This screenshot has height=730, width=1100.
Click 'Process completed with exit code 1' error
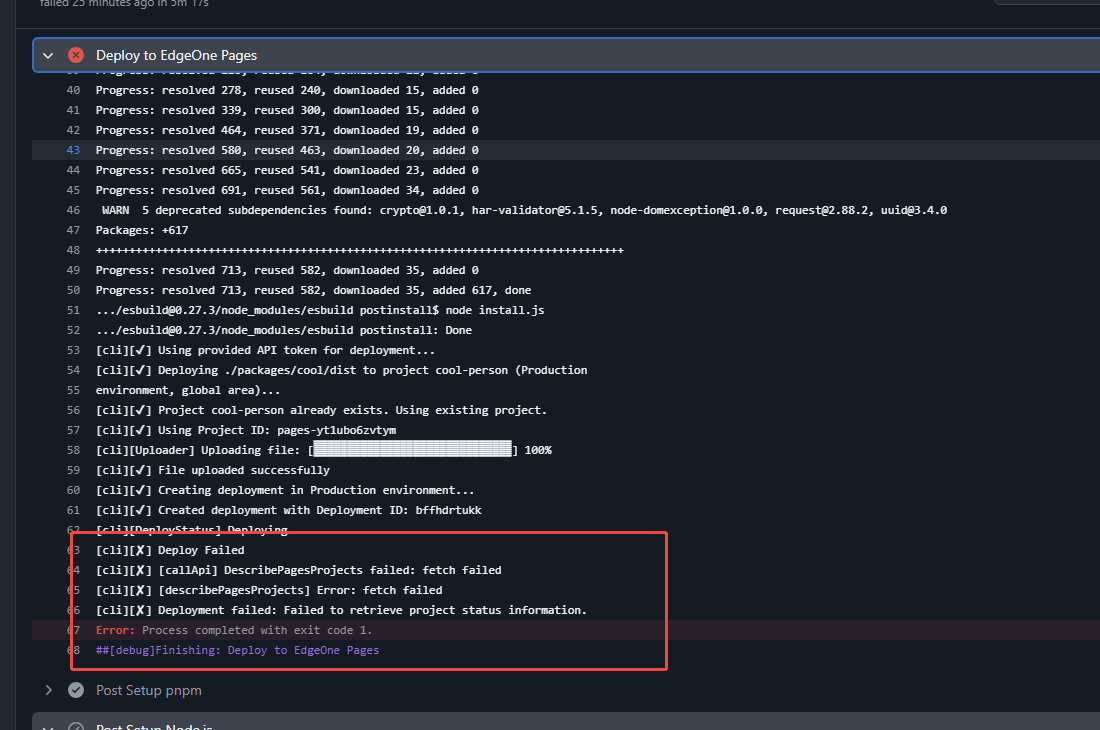[x=234, y=630]
